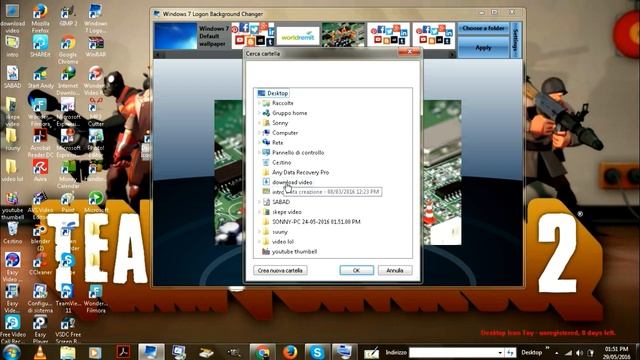Click the Apply button
This screenshot has height=360, width=640.
[x=483, y=47]
